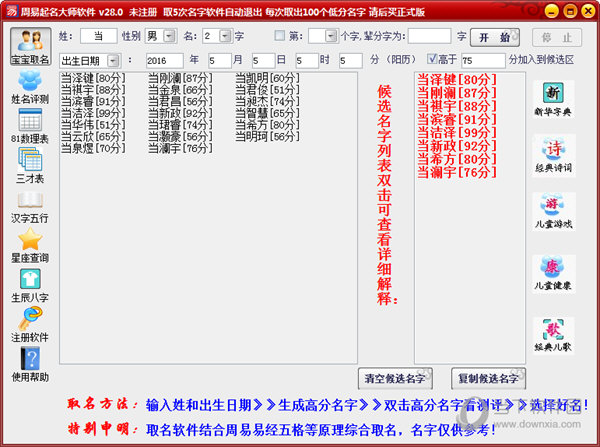Select 当刚澜[87分] in generated list
This screenshot has height=447, width=600.
pyautogui.click(x=180, y=78)
